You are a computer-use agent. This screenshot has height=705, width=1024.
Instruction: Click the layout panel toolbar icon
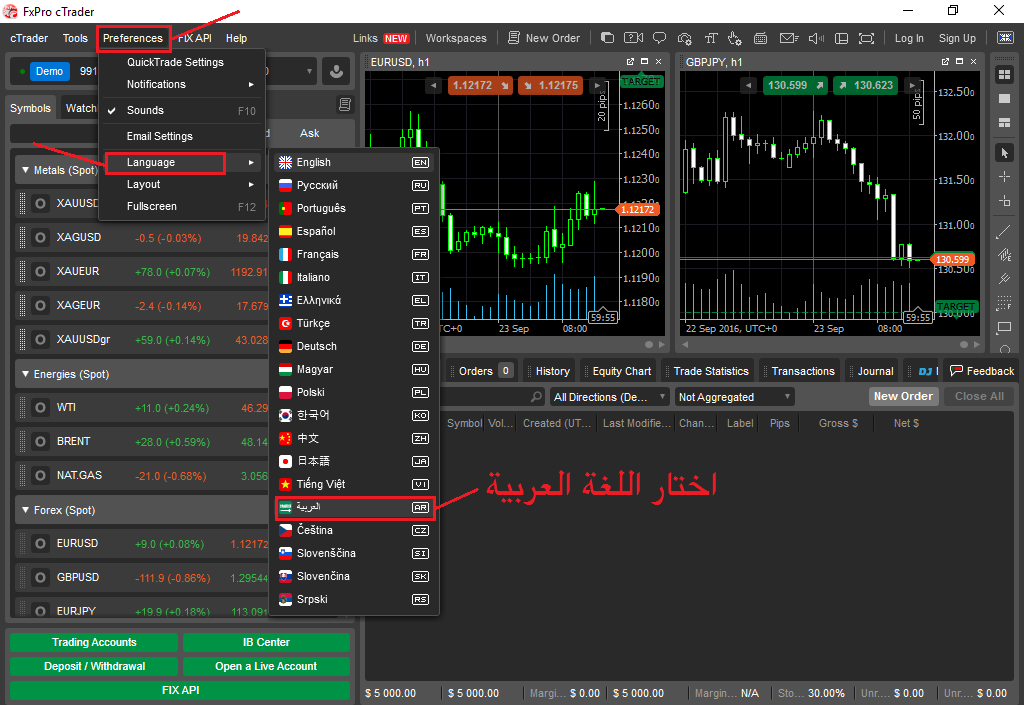[841, 39]
